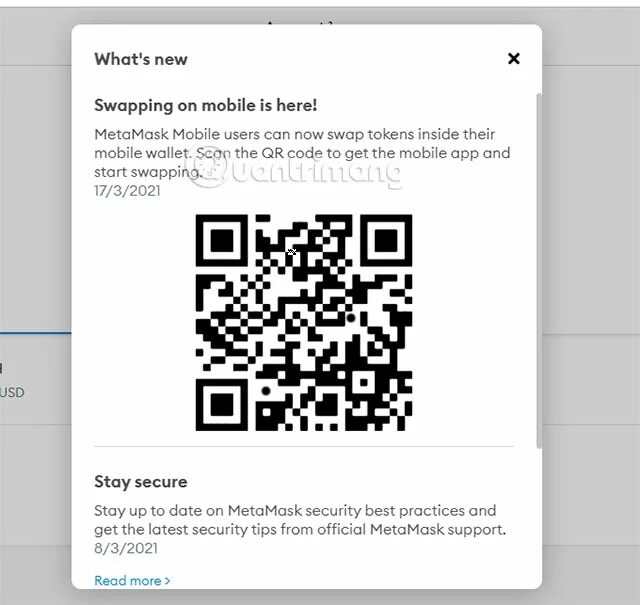Select the Swapping on mobile is here heading
640x605 pixels.
coord(206,105)
